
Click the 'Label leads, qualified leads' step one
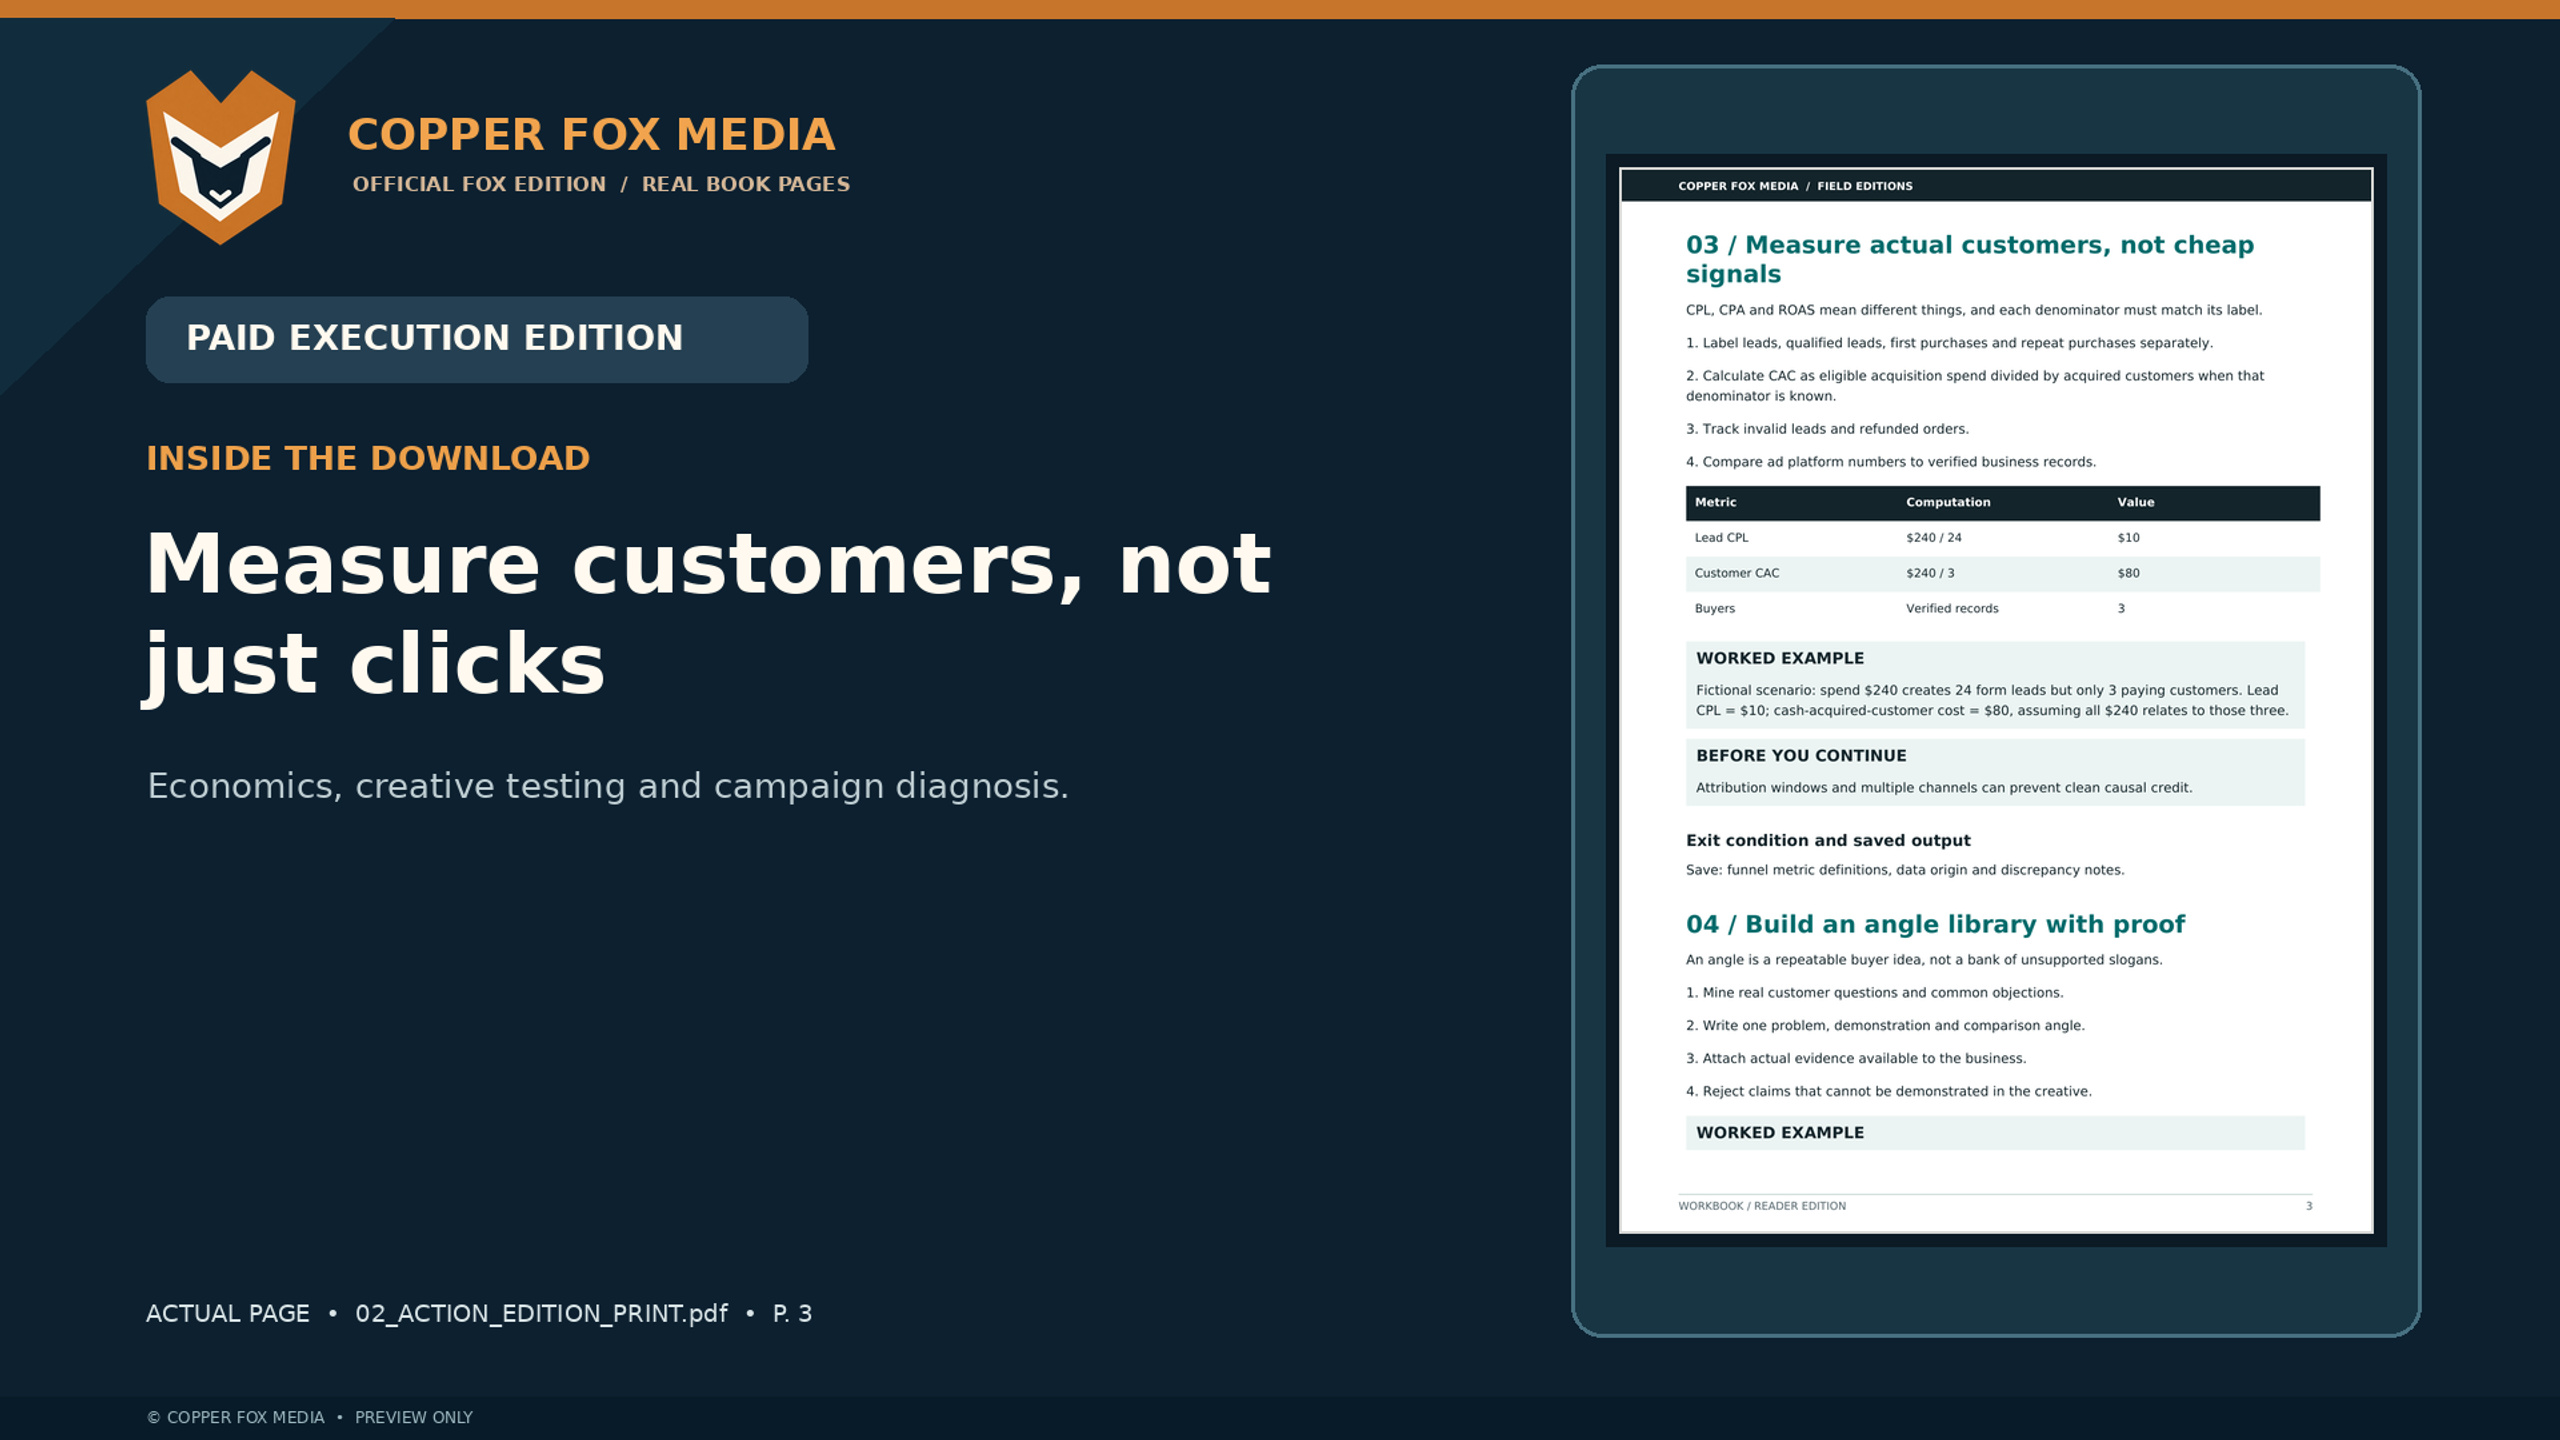coord(1949,343)
